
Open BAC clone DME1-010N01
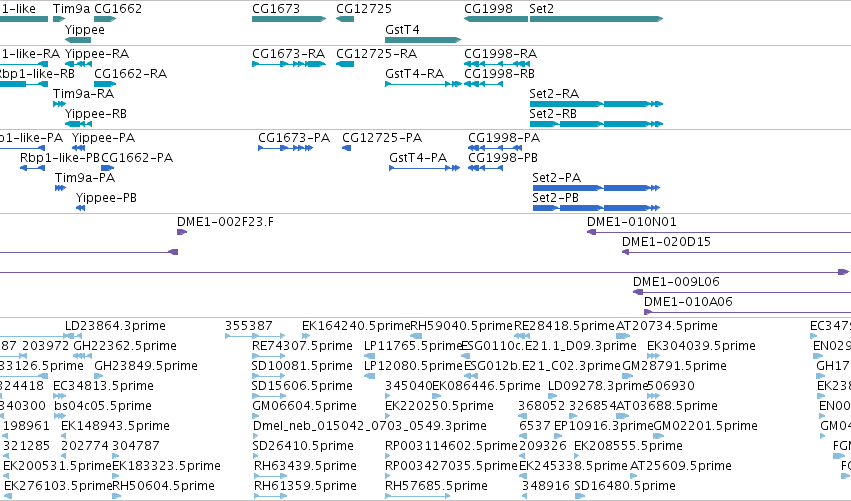click(x=719, y=232)
